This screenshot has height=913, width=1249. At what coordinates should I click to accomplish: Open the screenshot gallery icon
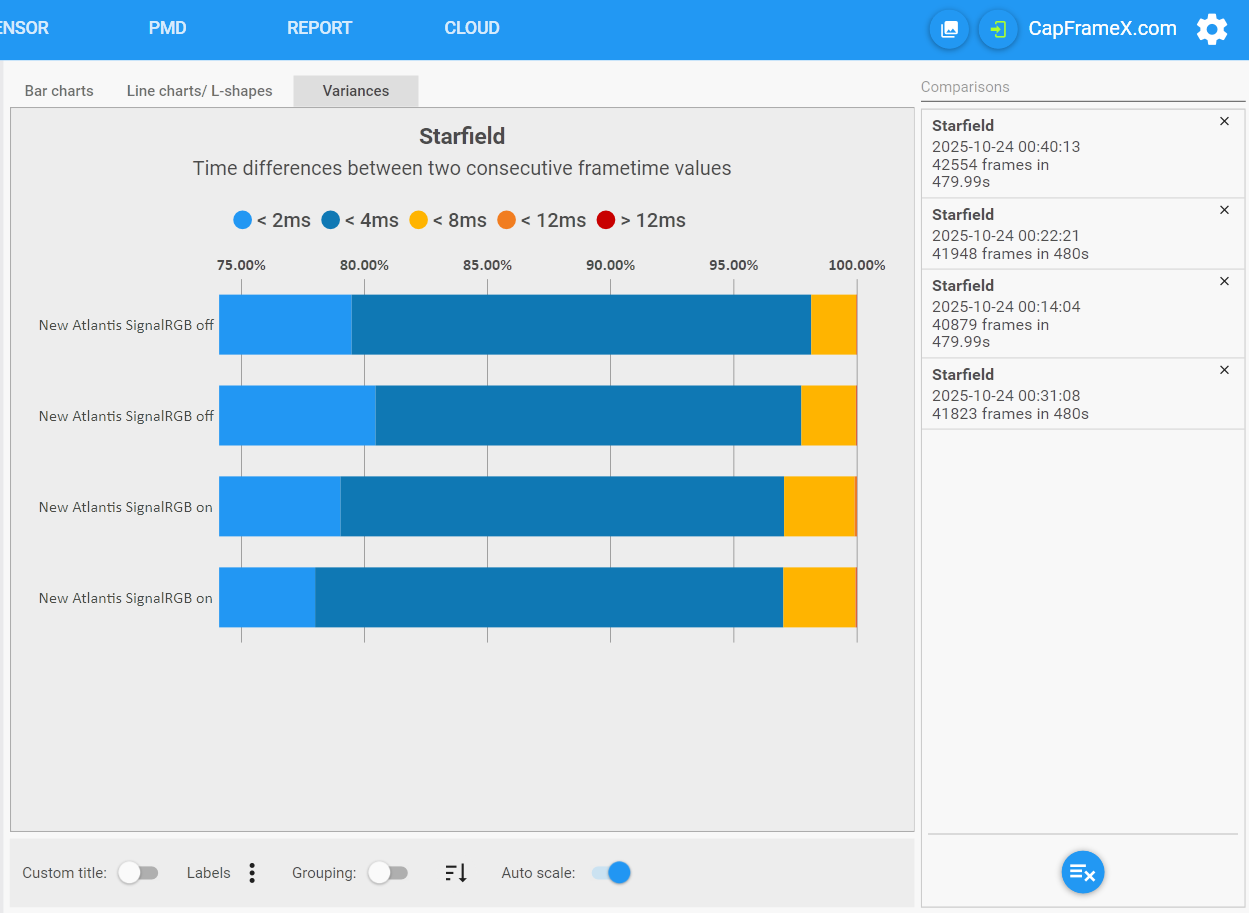(x=949, y=29)
